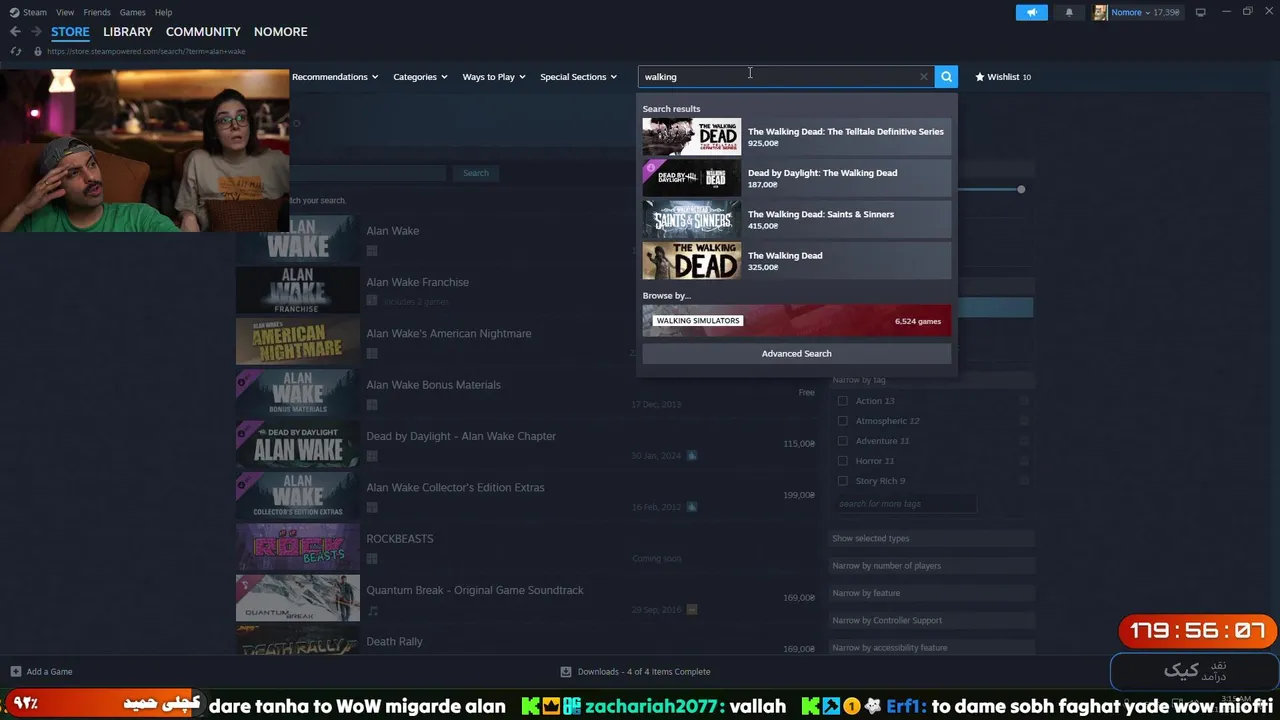Submit search with the magnifier button

946,77
